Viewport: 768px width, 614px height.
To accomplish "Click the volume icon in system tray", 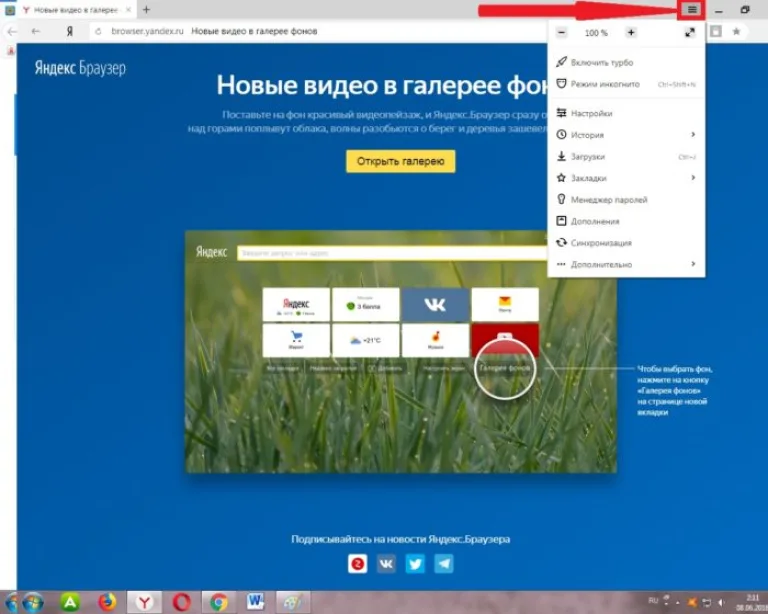I will pyautogui.click(x=721, y=602).
